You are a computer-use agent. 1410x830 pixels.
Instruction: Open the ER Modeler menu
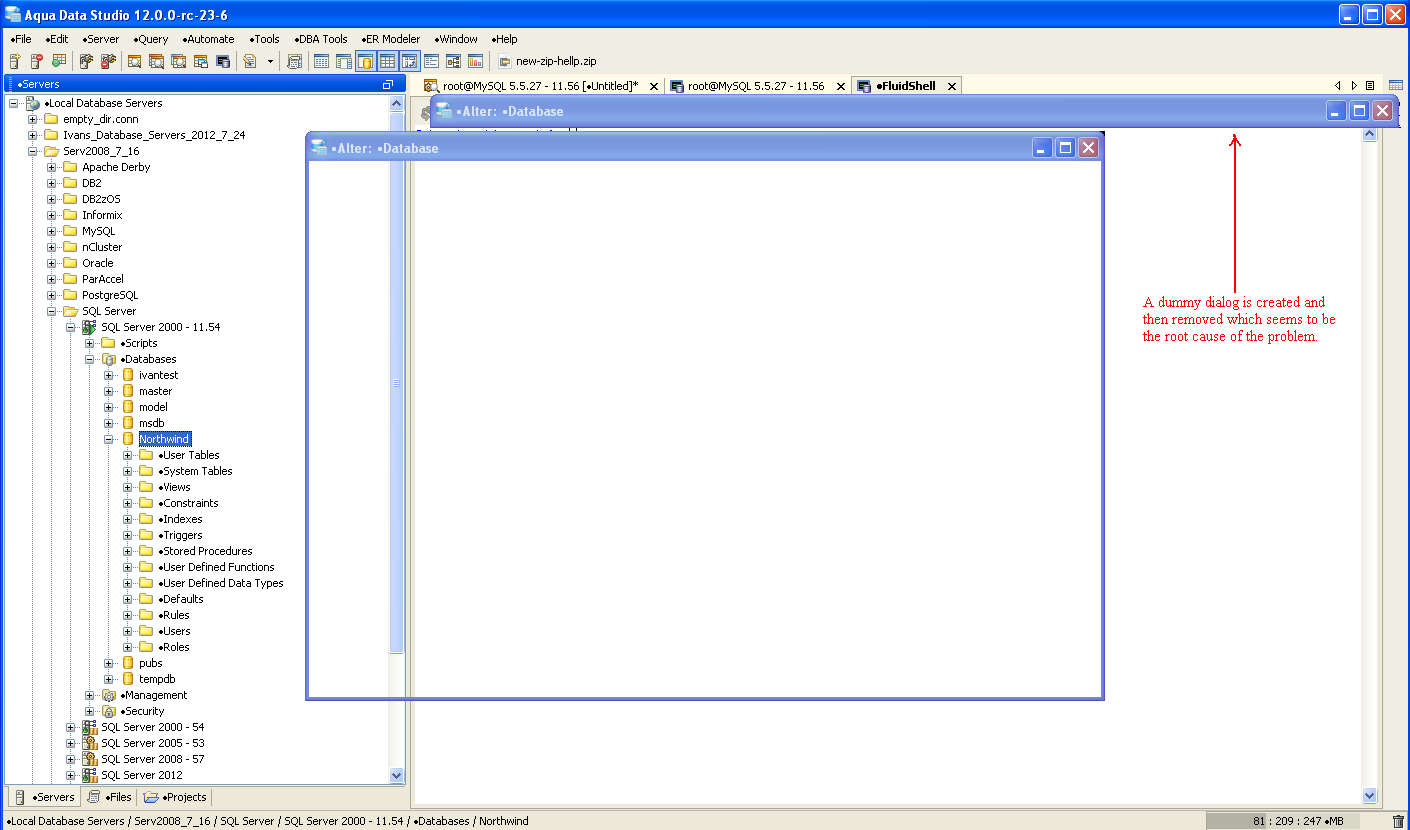(x=391, y=39)
